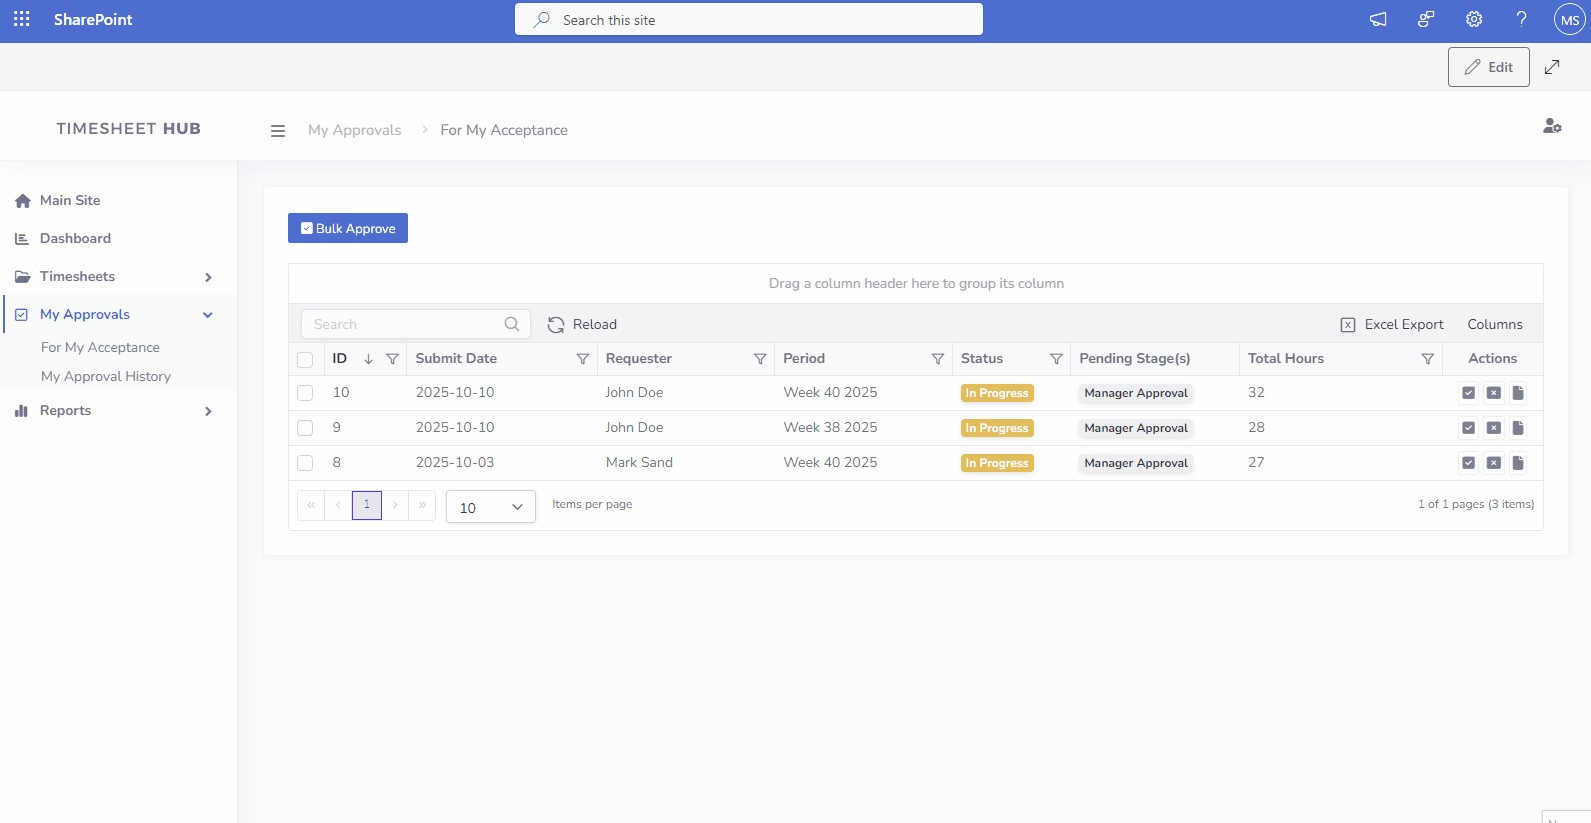1591x823 pixels.
Task: Click the Reload refresh icon
Action: [556, 325]
